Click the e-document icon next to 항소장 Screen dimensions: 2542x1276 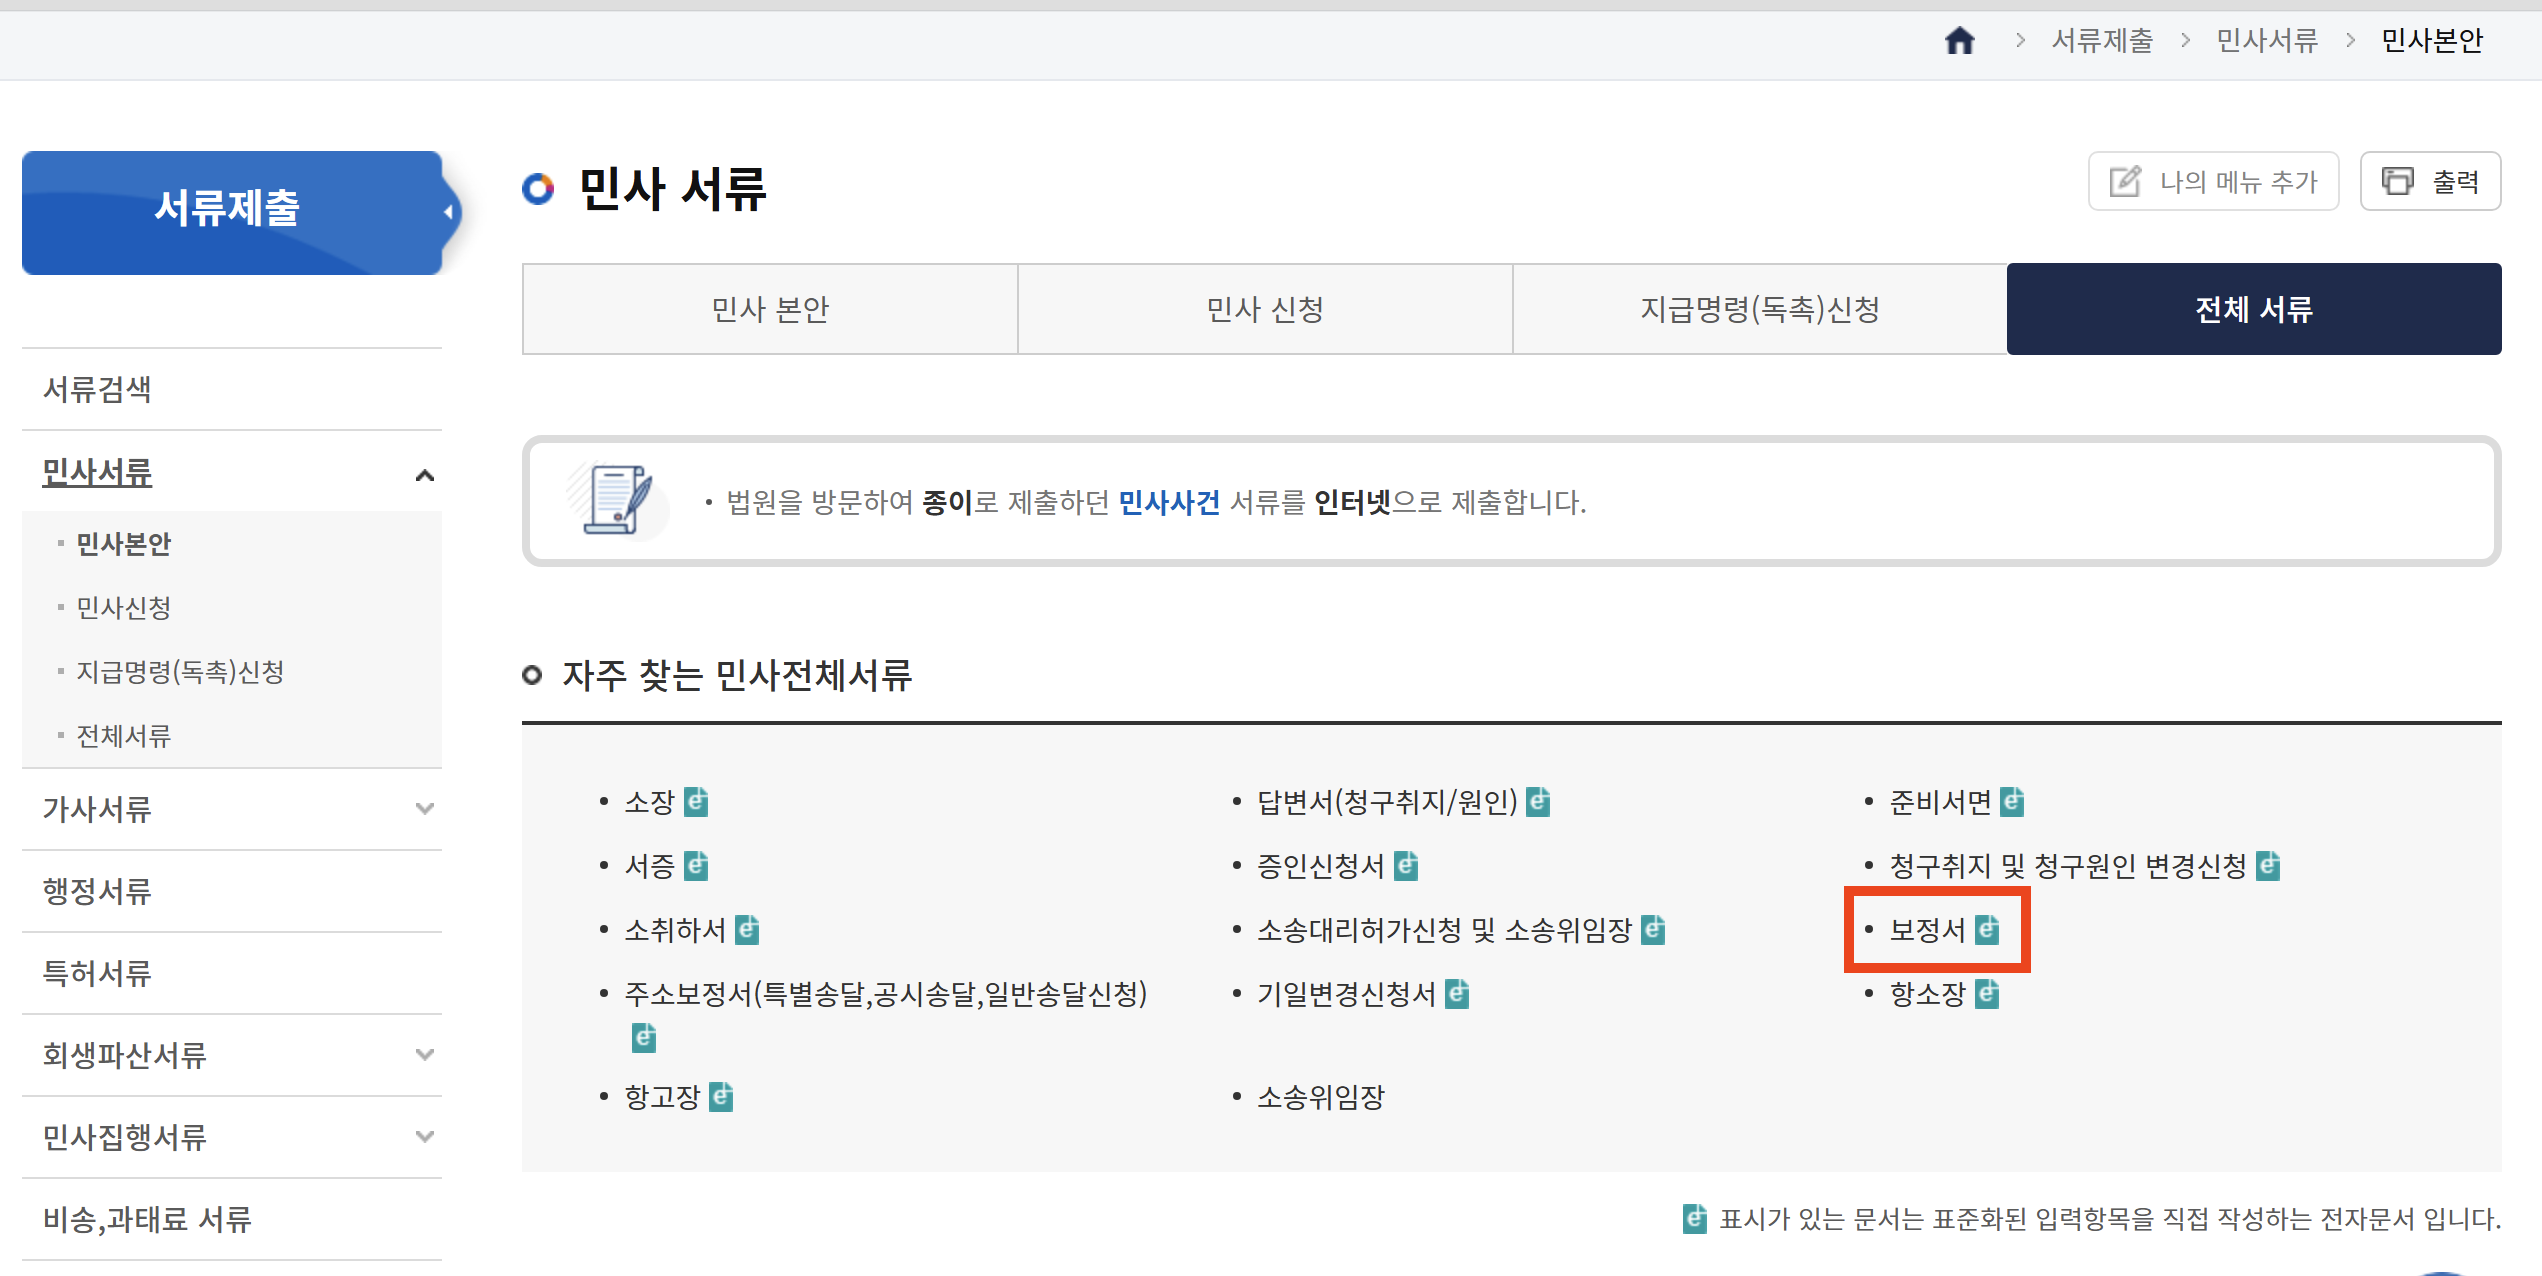pyautogui.click(x=1987, y=994)
